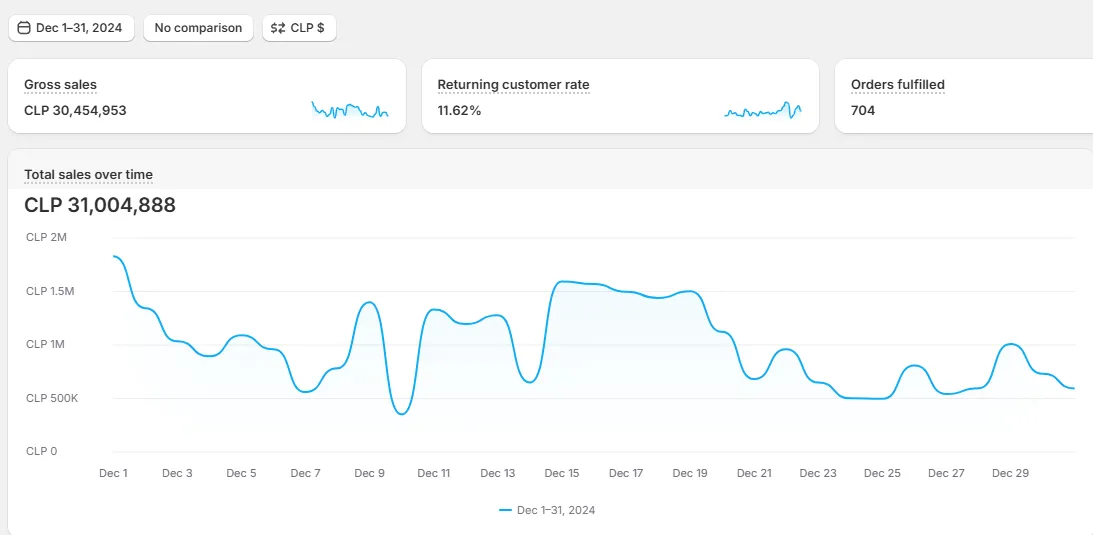
Task: Click the blue legend line swatch
Action: pyautogui.click(x=505, y=510)
